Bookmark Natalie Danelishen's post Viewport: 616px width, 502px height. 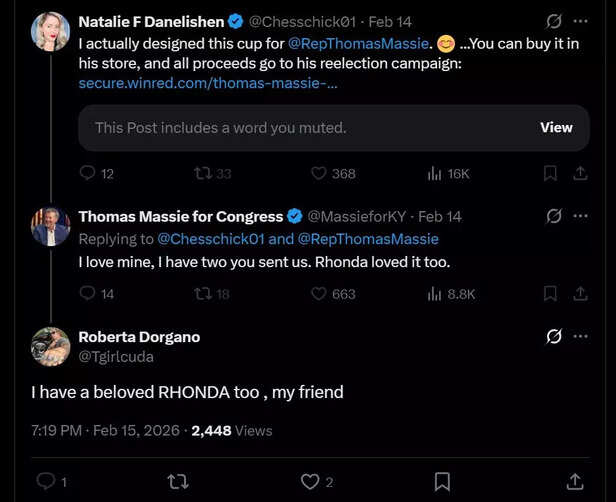click(549, 173)
